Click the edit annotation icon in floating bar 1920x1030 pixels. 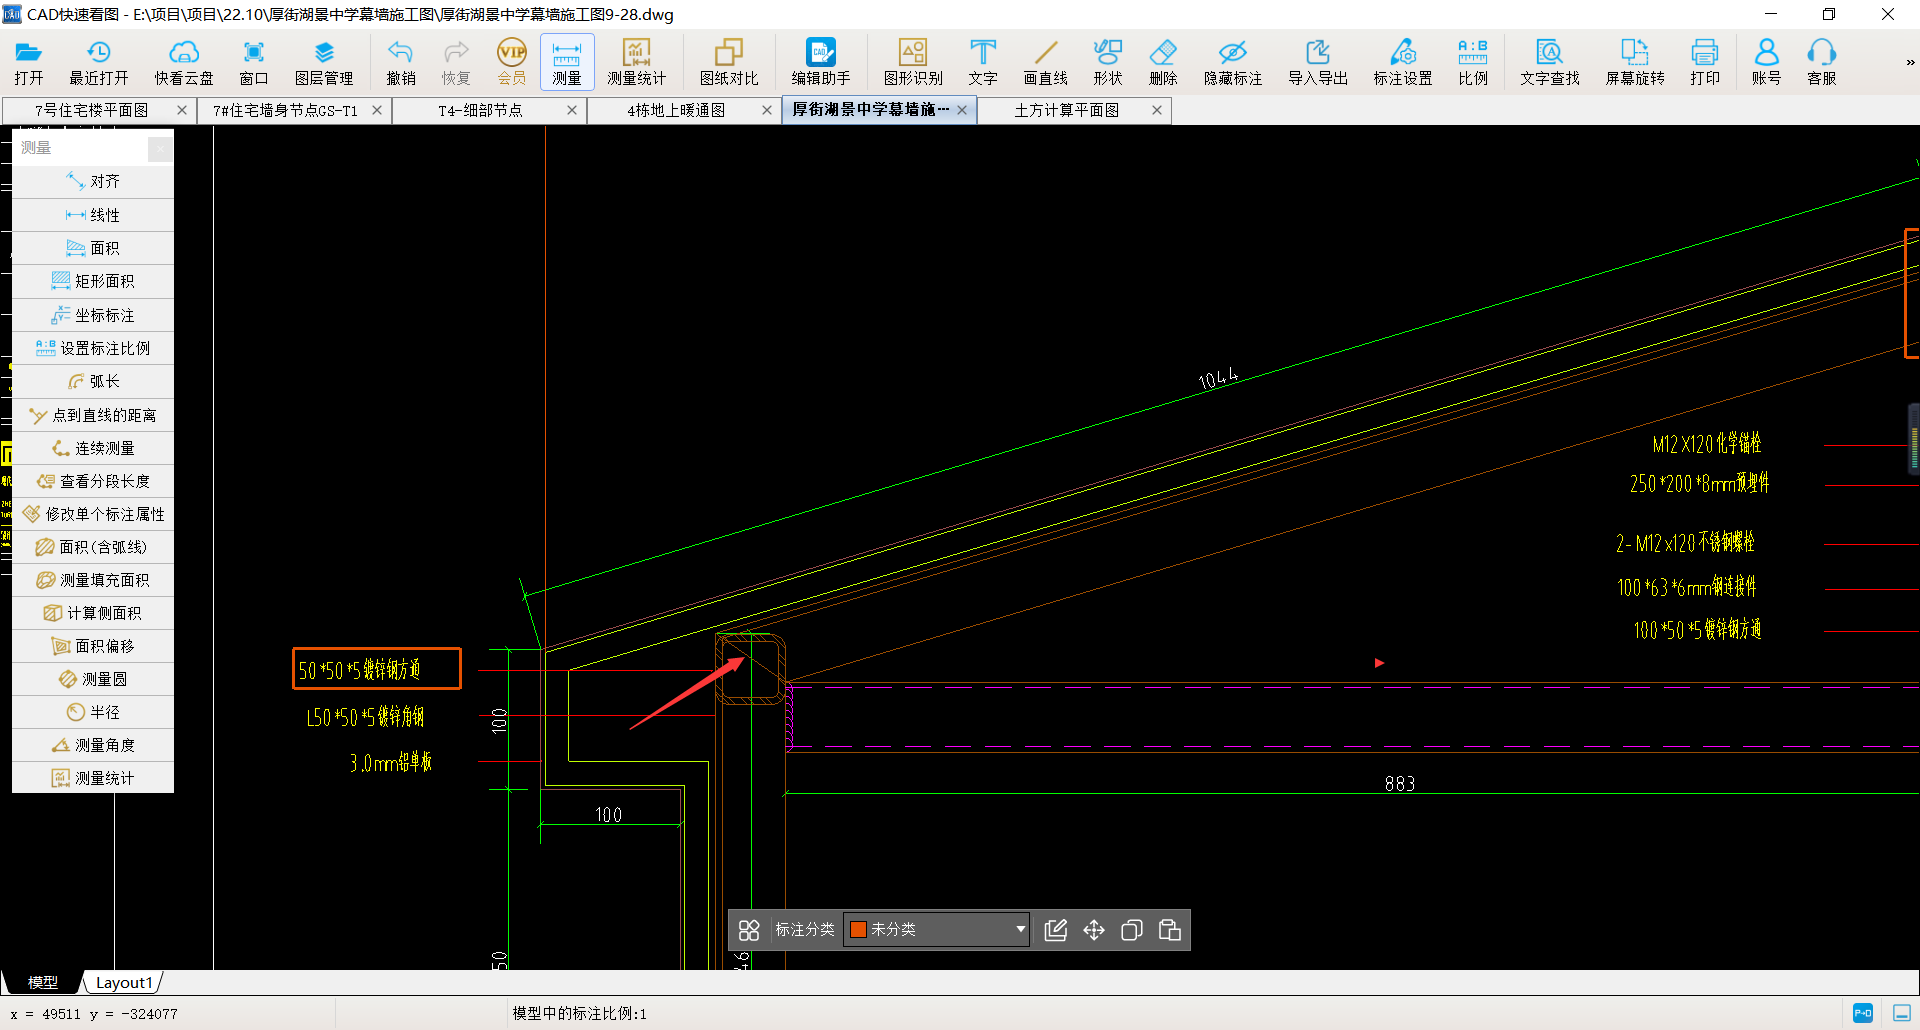pyautogui.click(x=1056, y=930)
